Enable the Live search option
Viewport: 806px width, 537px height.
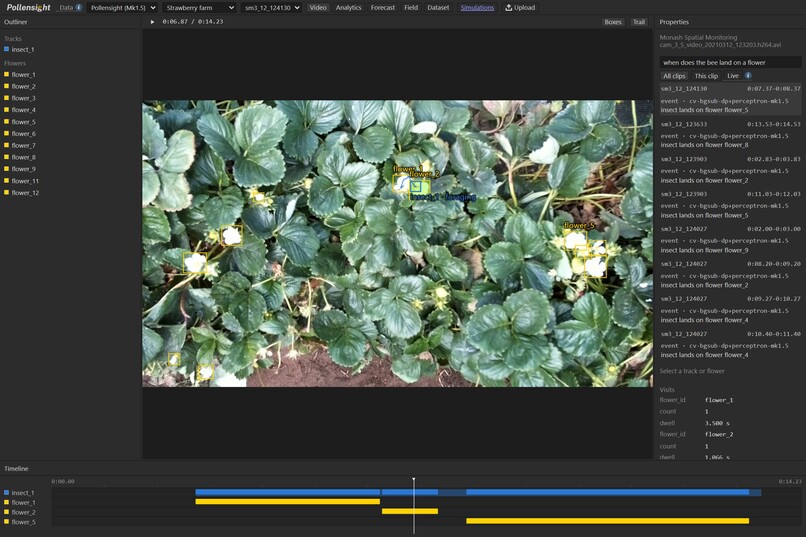732,76
